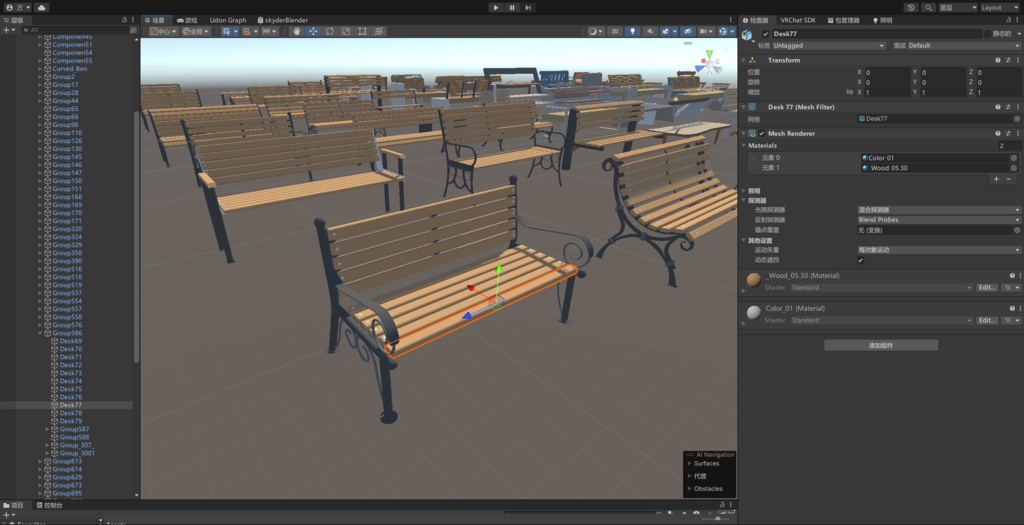
Task: Click Transform component help icon
Action: click(x=998, y=60)
